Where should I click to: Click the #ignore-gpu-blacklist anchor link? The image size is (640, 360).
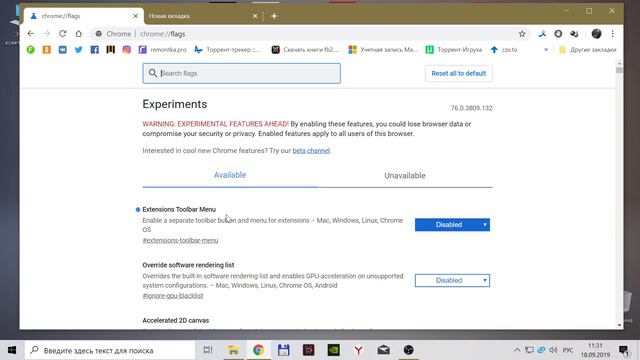pos(173,296)
